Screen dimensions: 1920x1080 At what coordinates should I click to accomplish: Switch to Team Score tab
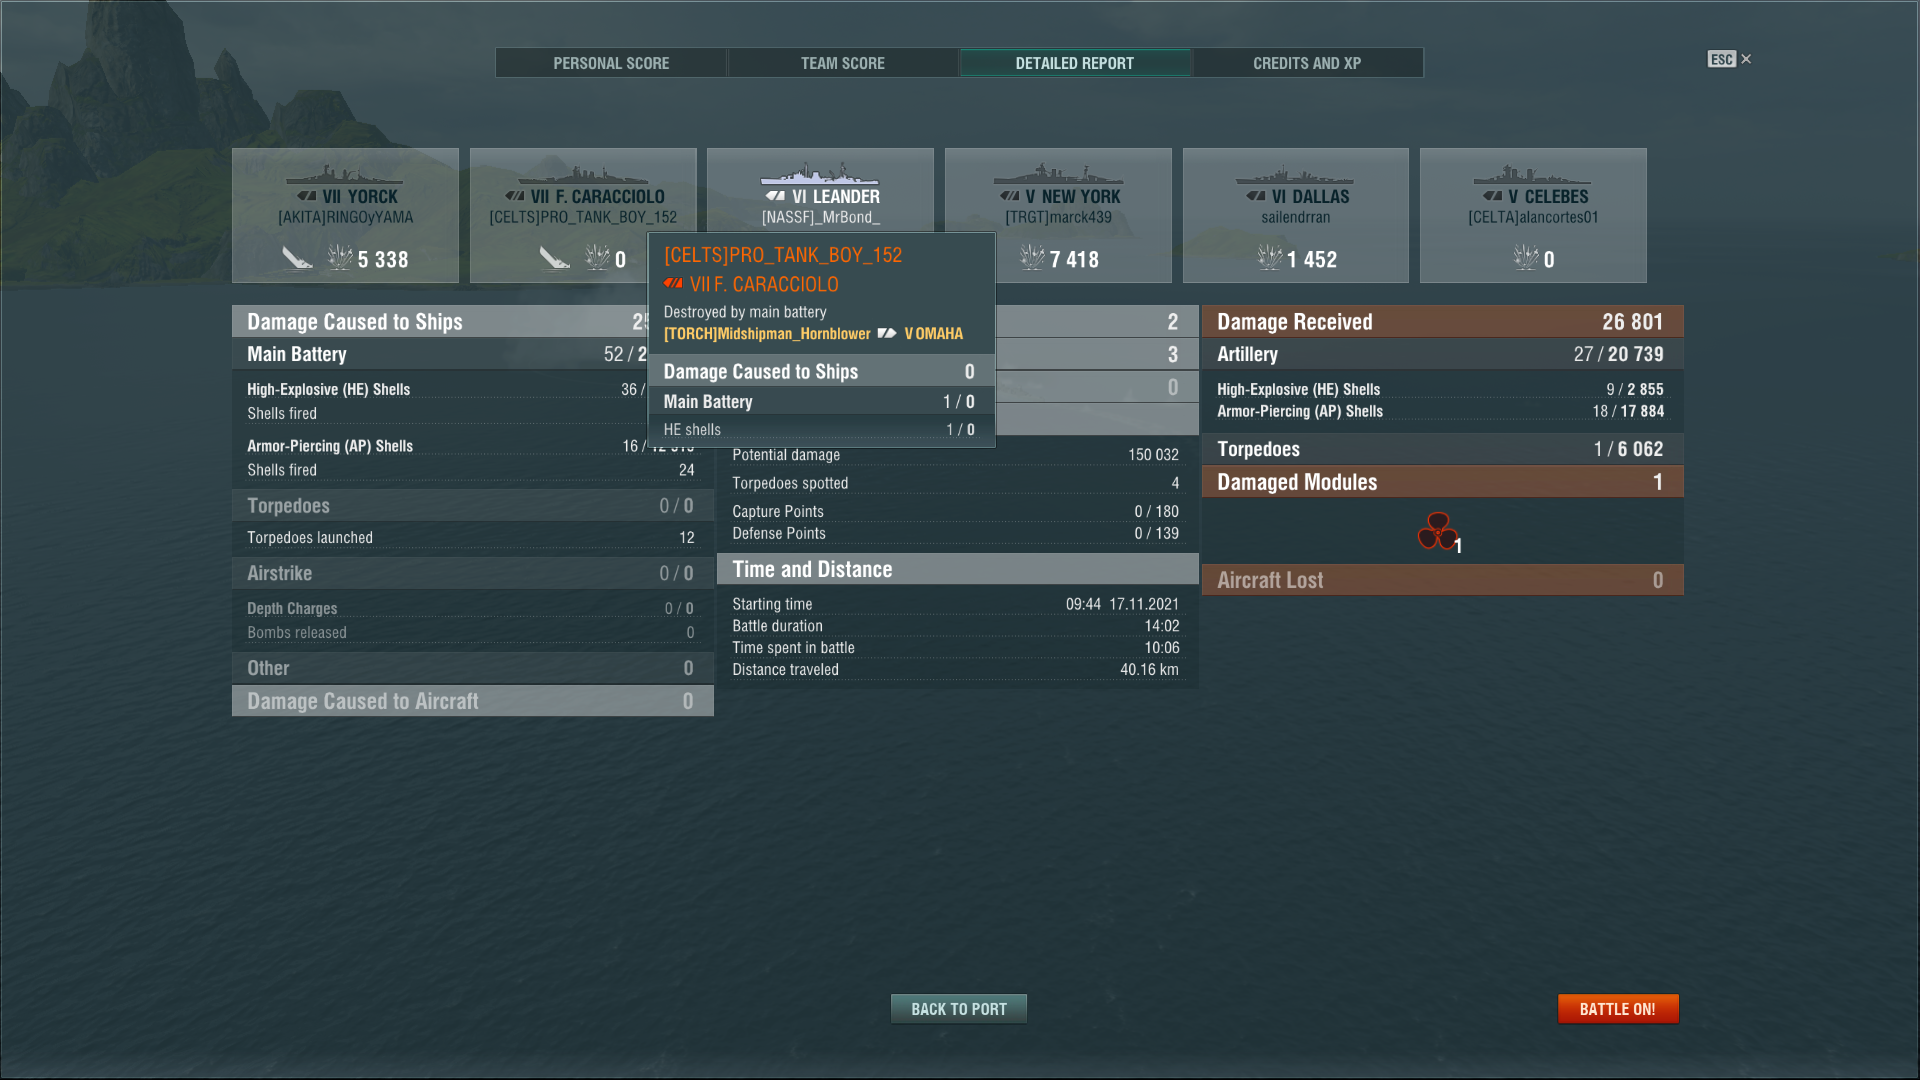point(842,63)
